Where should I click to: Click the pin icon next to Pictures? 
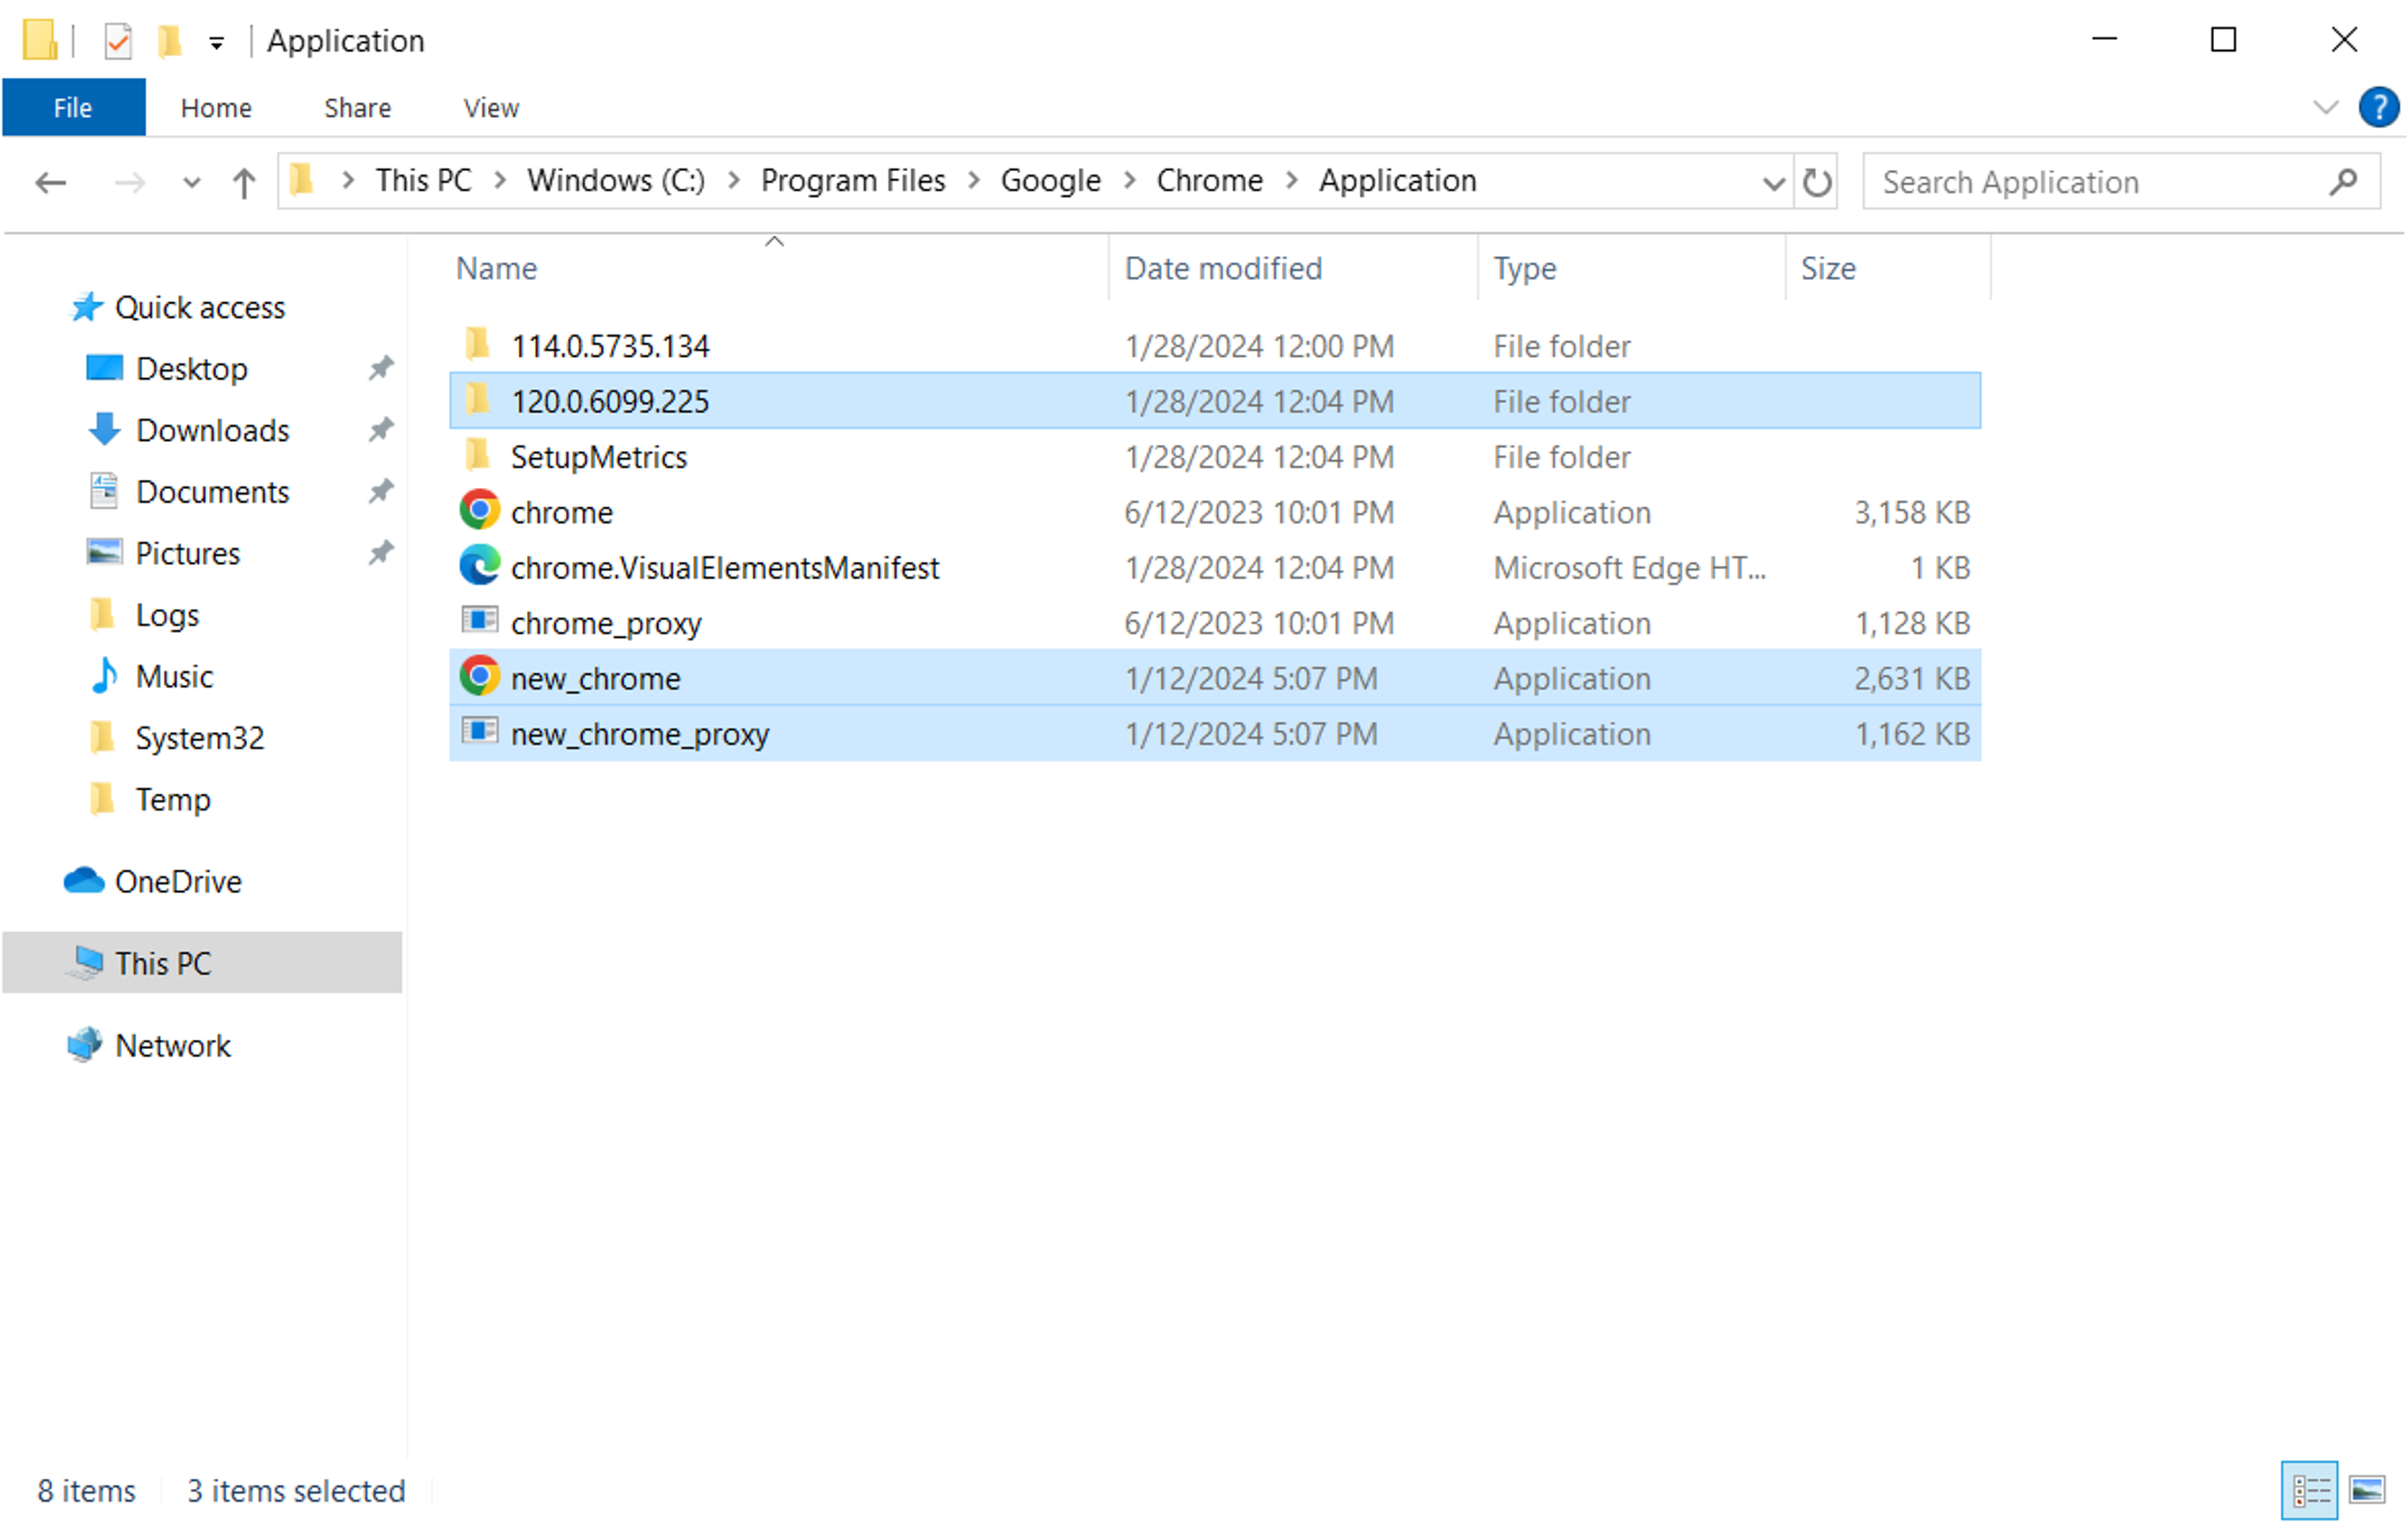point(380,553)
